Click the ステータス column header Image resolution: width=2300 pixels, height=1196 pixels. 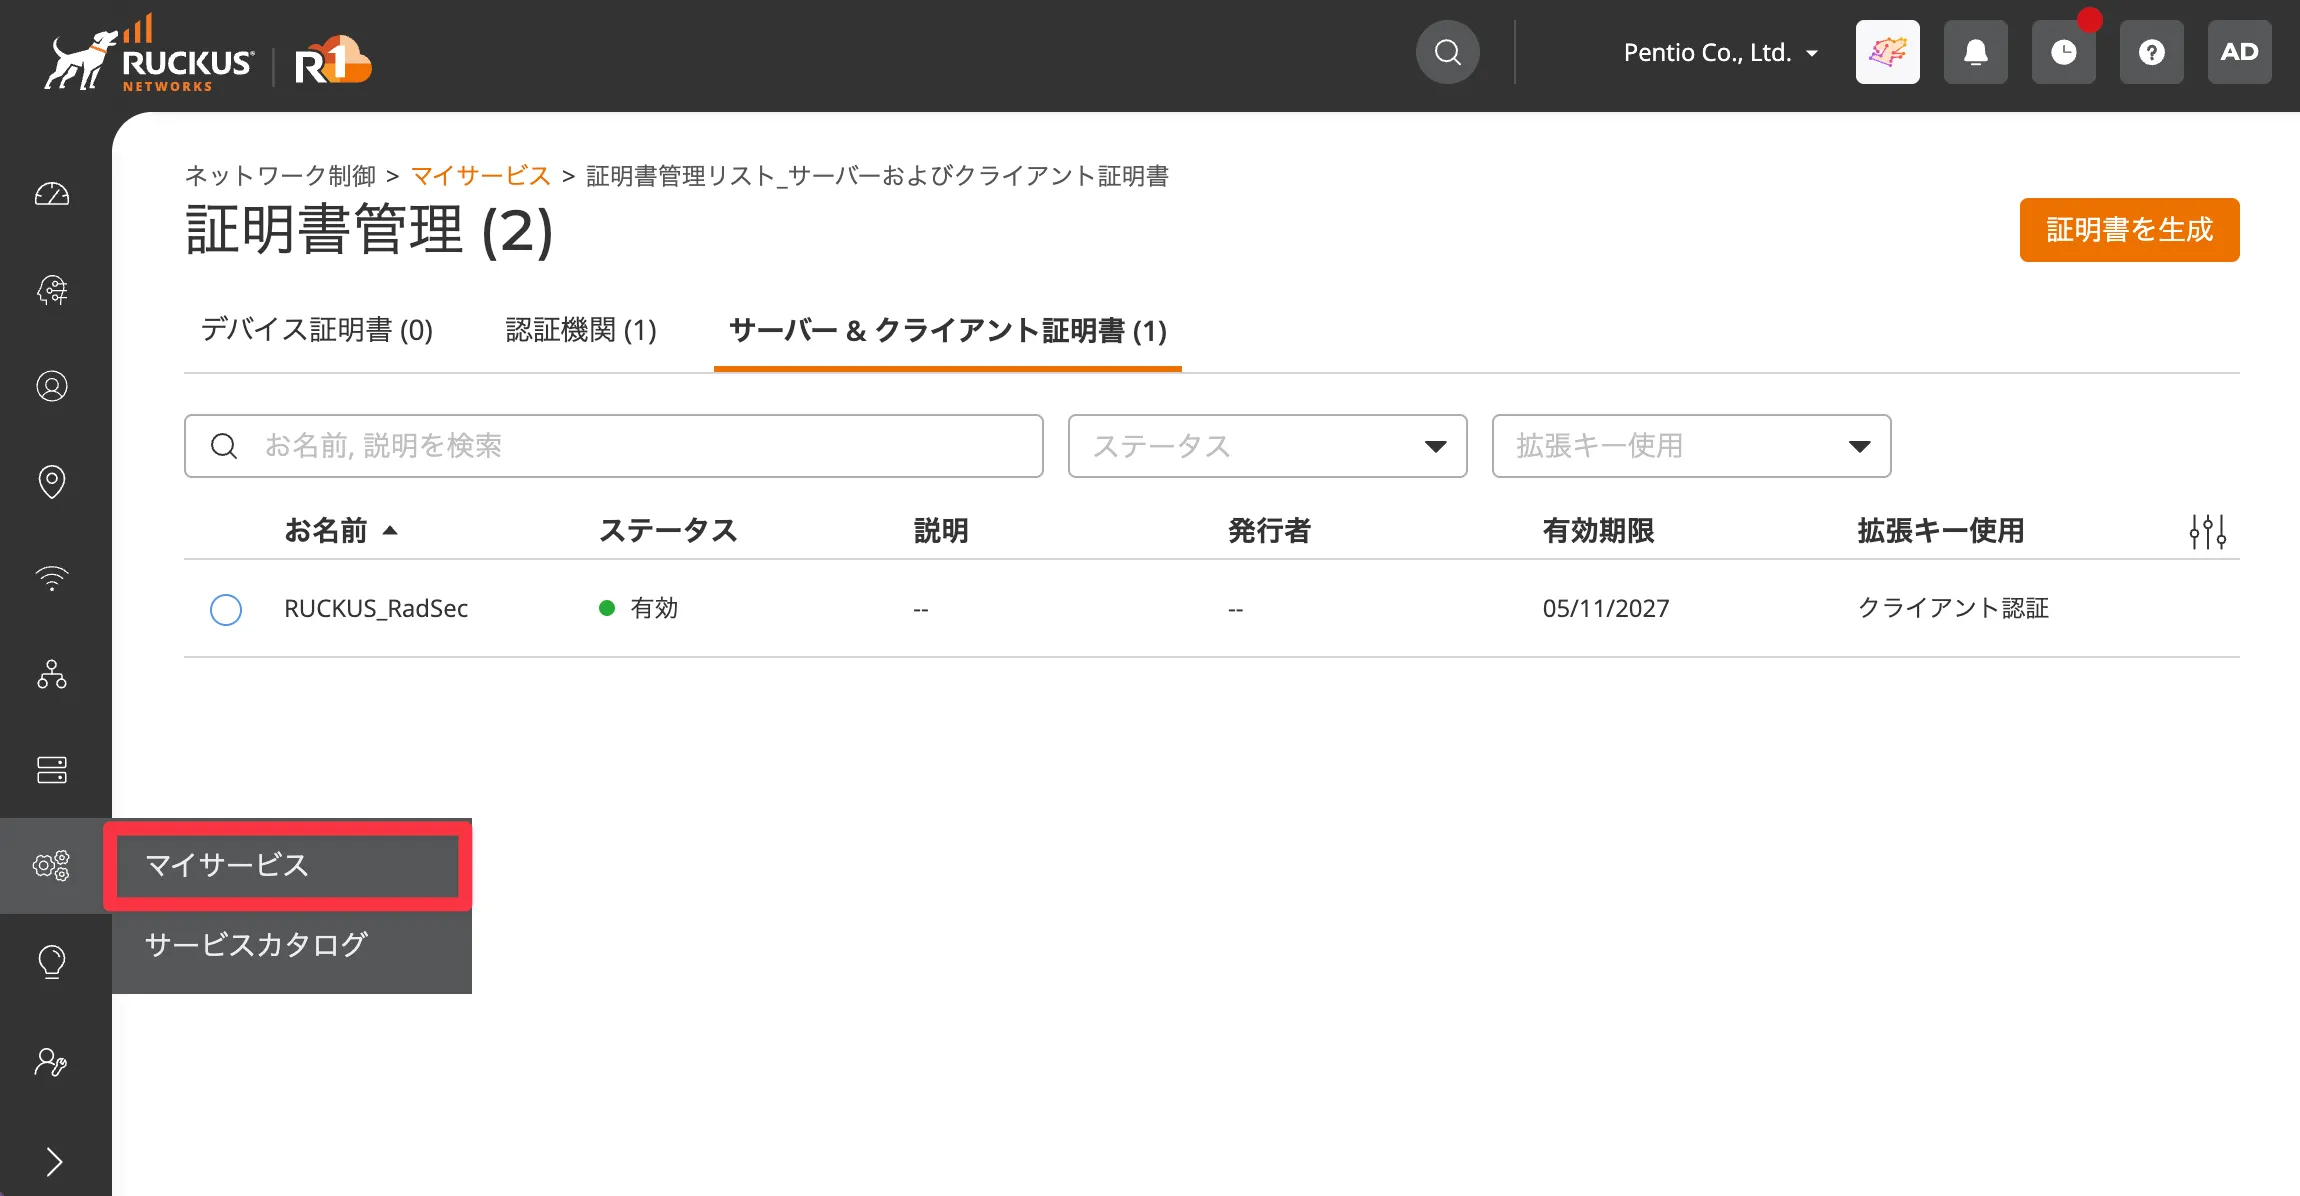click(x=668, y=530)
